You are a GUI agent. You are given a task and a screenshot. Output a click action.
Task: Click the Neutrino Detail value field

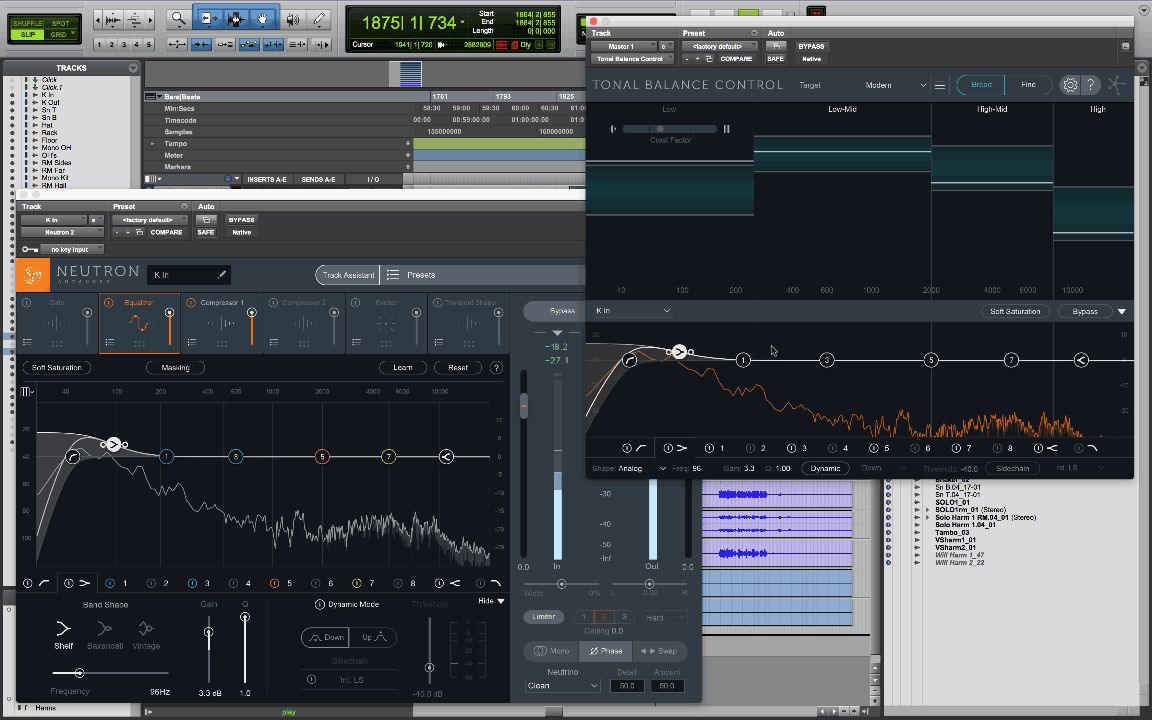[x=627, y=686]
